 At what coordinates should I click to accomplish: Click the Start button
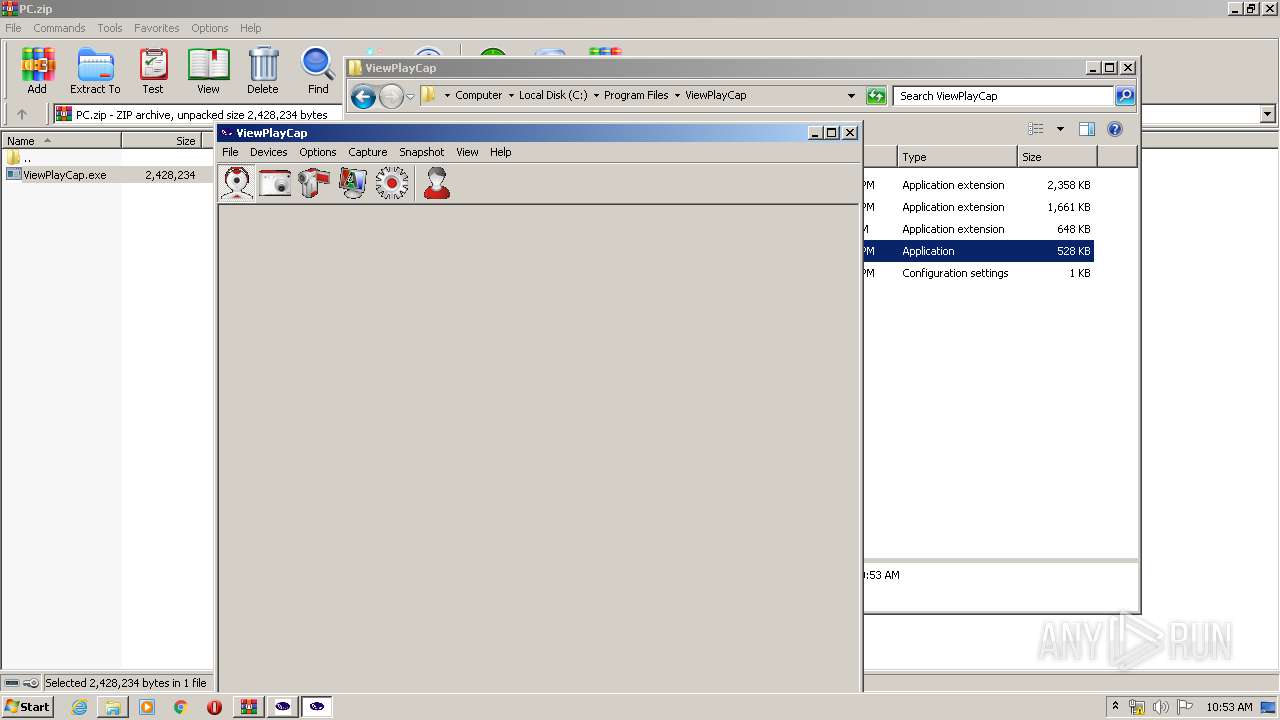(x=27, y=707)
